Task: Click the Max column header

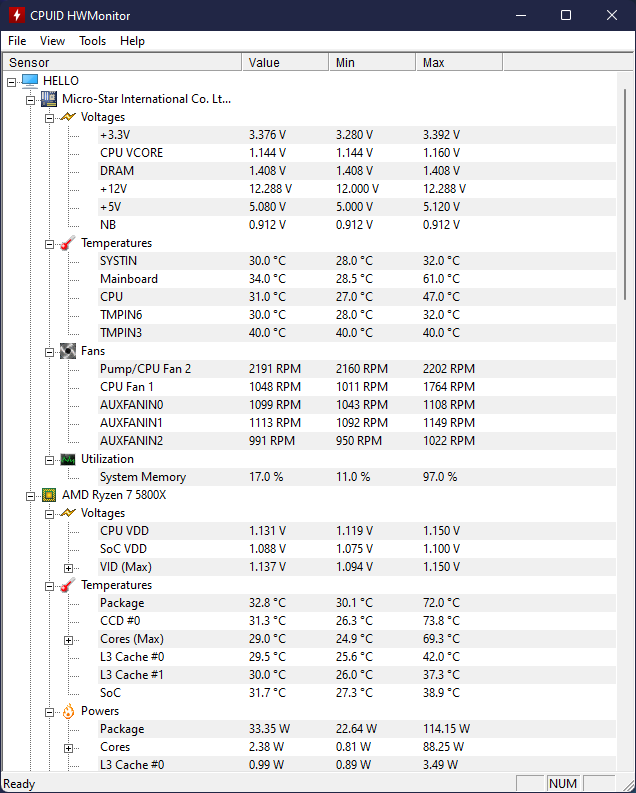Action: tap(459, 63)
